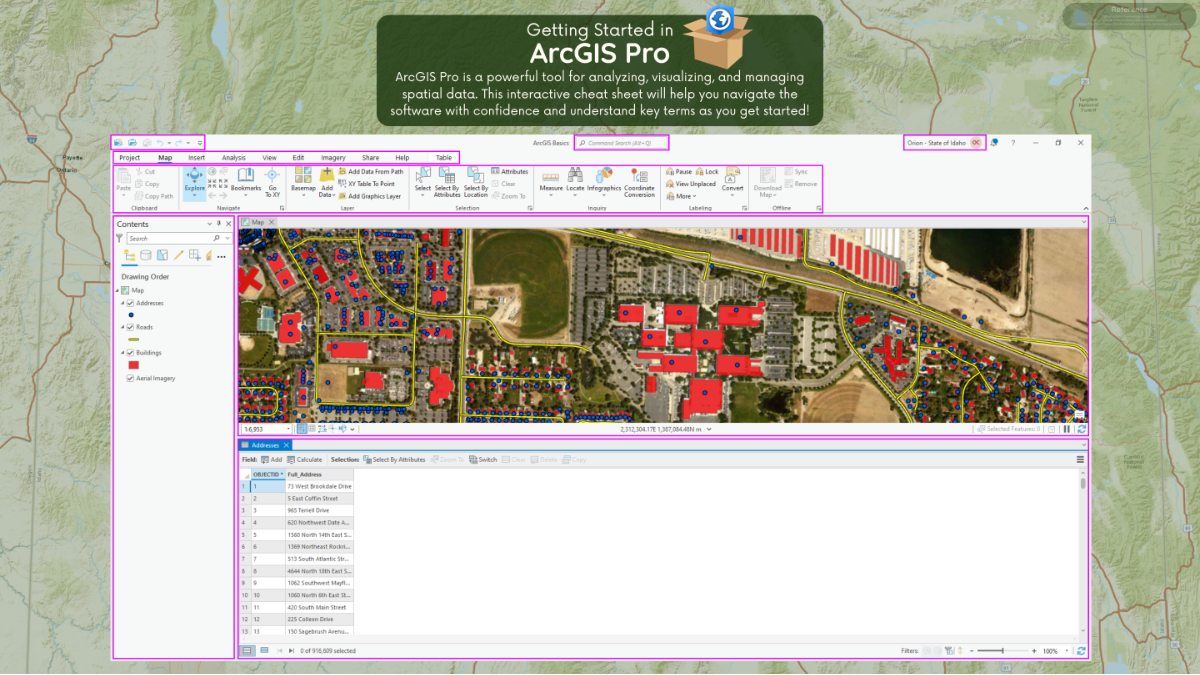Select the Explore navigation tool
The height and width of the screenshot is (675, 1200).
click(x=194, y=177)
